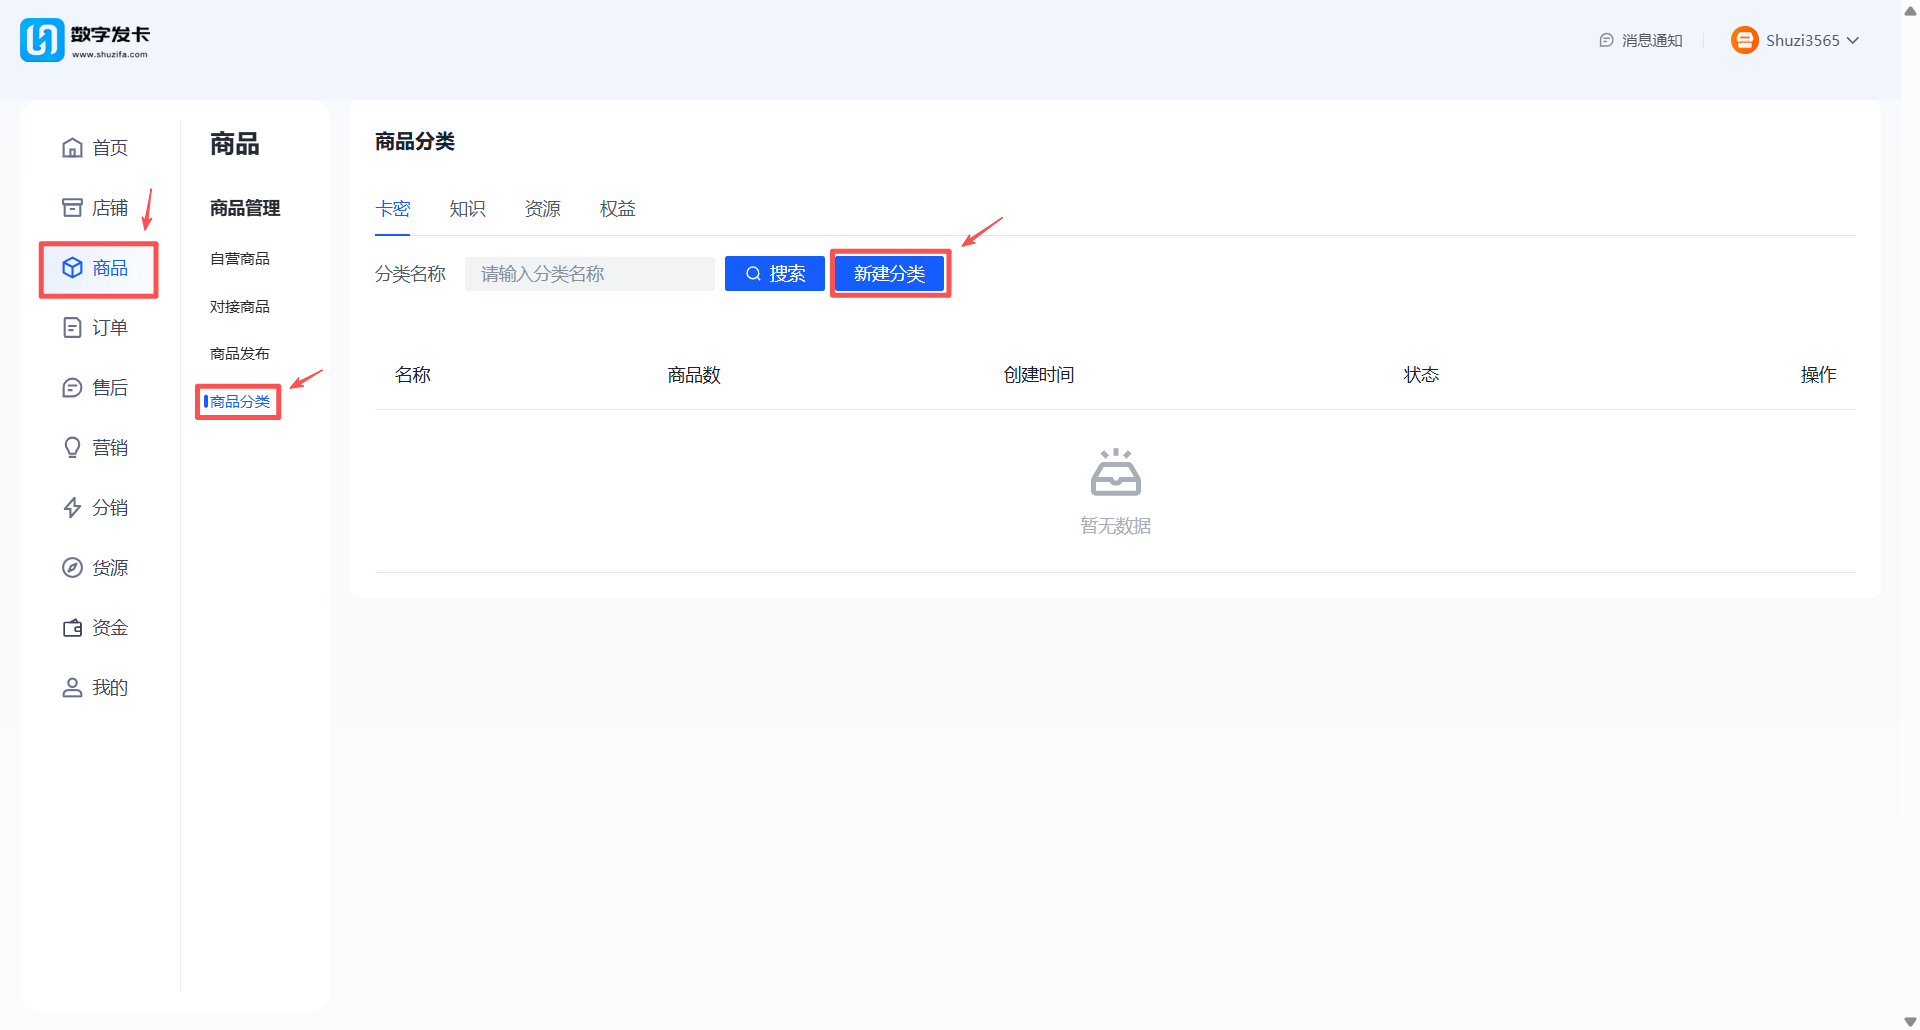The height and width of the screenshot is (1030, 1920).
Task: Switch to the 卡密 tab
Action: point(393,209)
